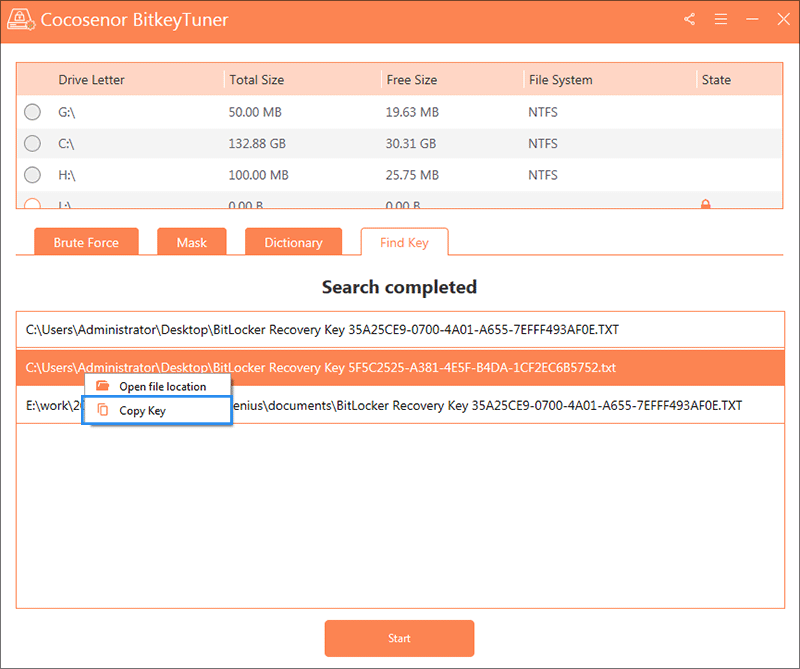Click the H:\ drive letter label
Viewport: 800px width, 669px height.
pos(67,176)
